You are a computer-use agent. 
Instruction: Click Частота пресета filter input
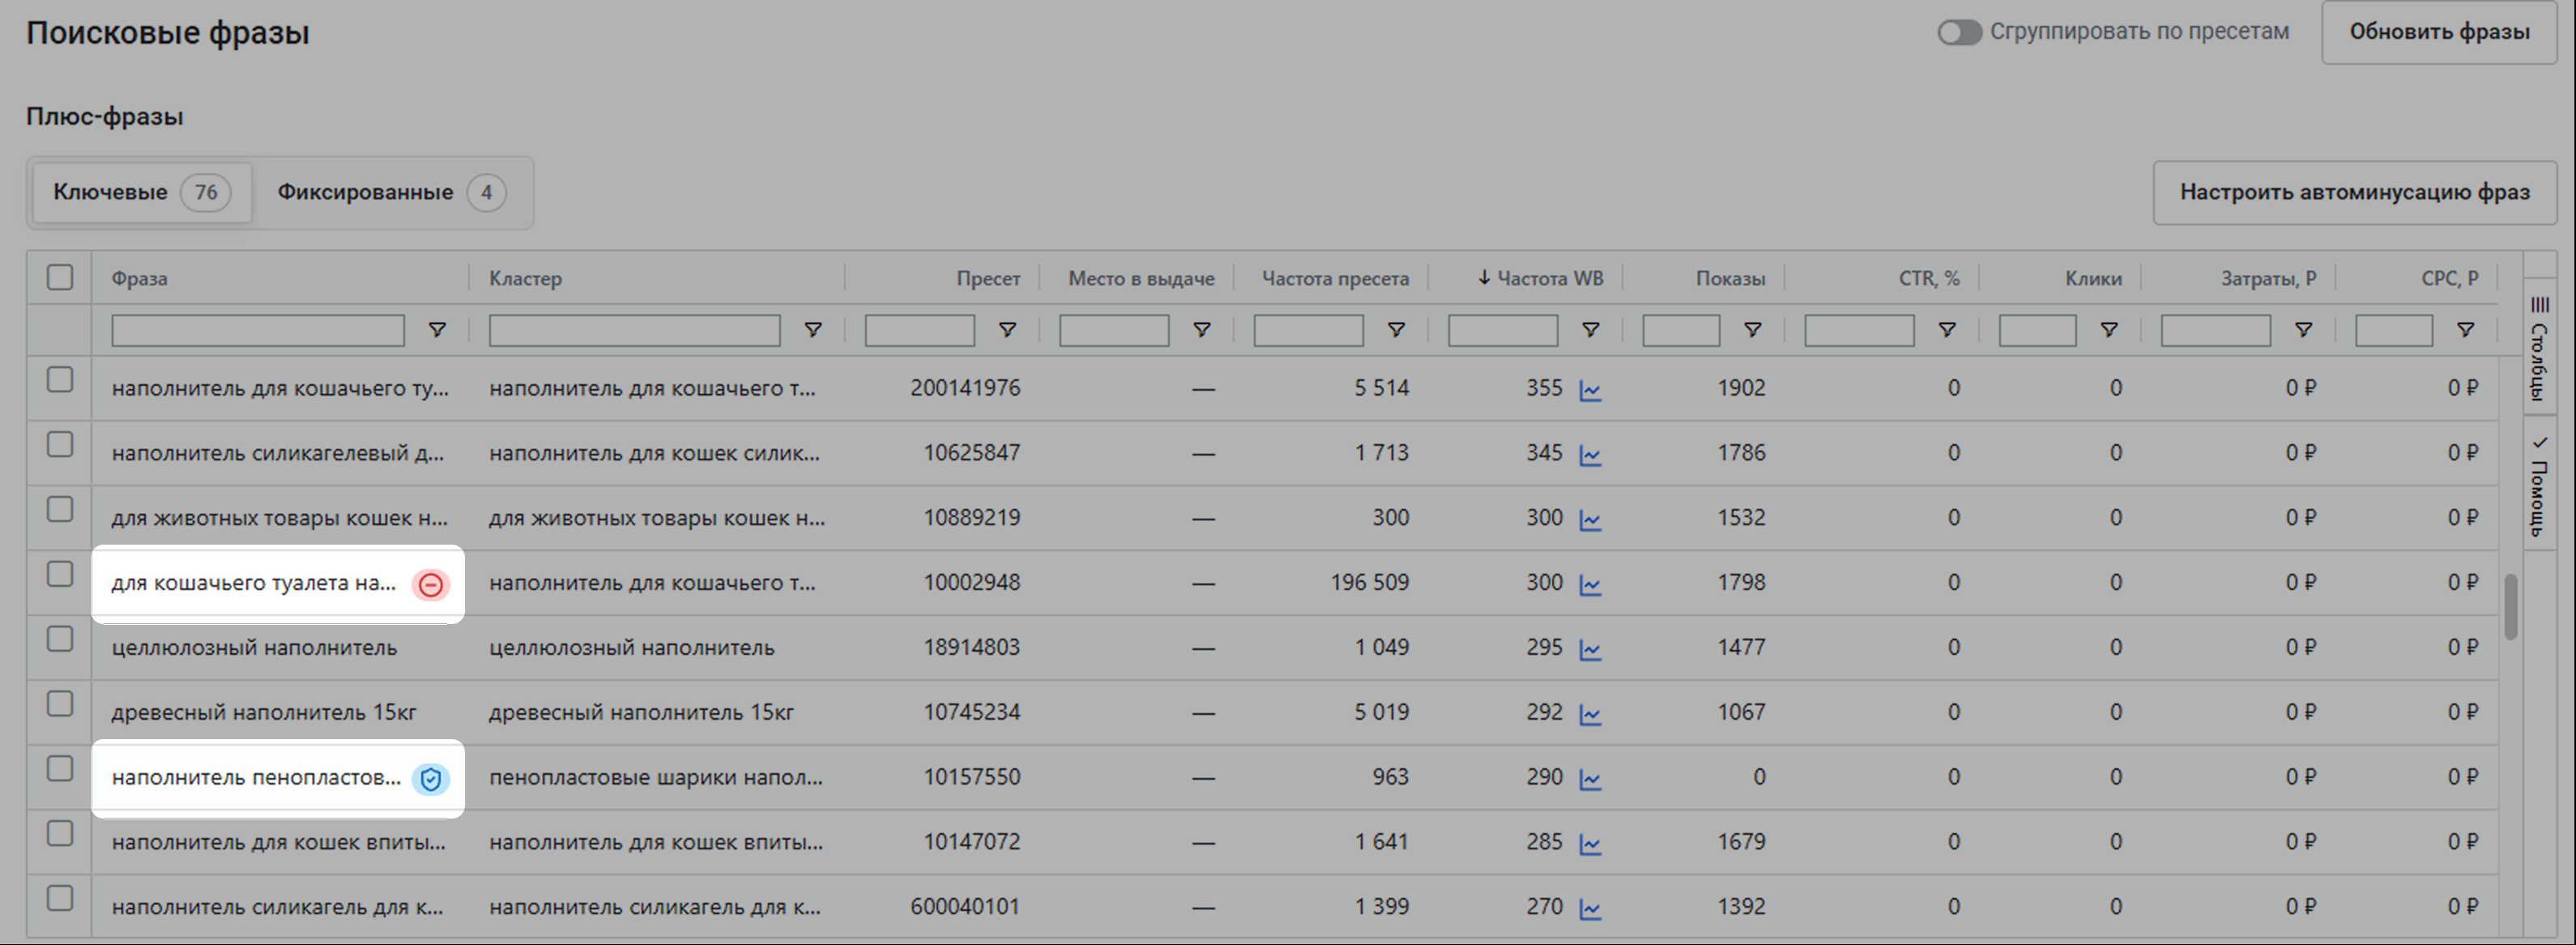[1308, 330]
